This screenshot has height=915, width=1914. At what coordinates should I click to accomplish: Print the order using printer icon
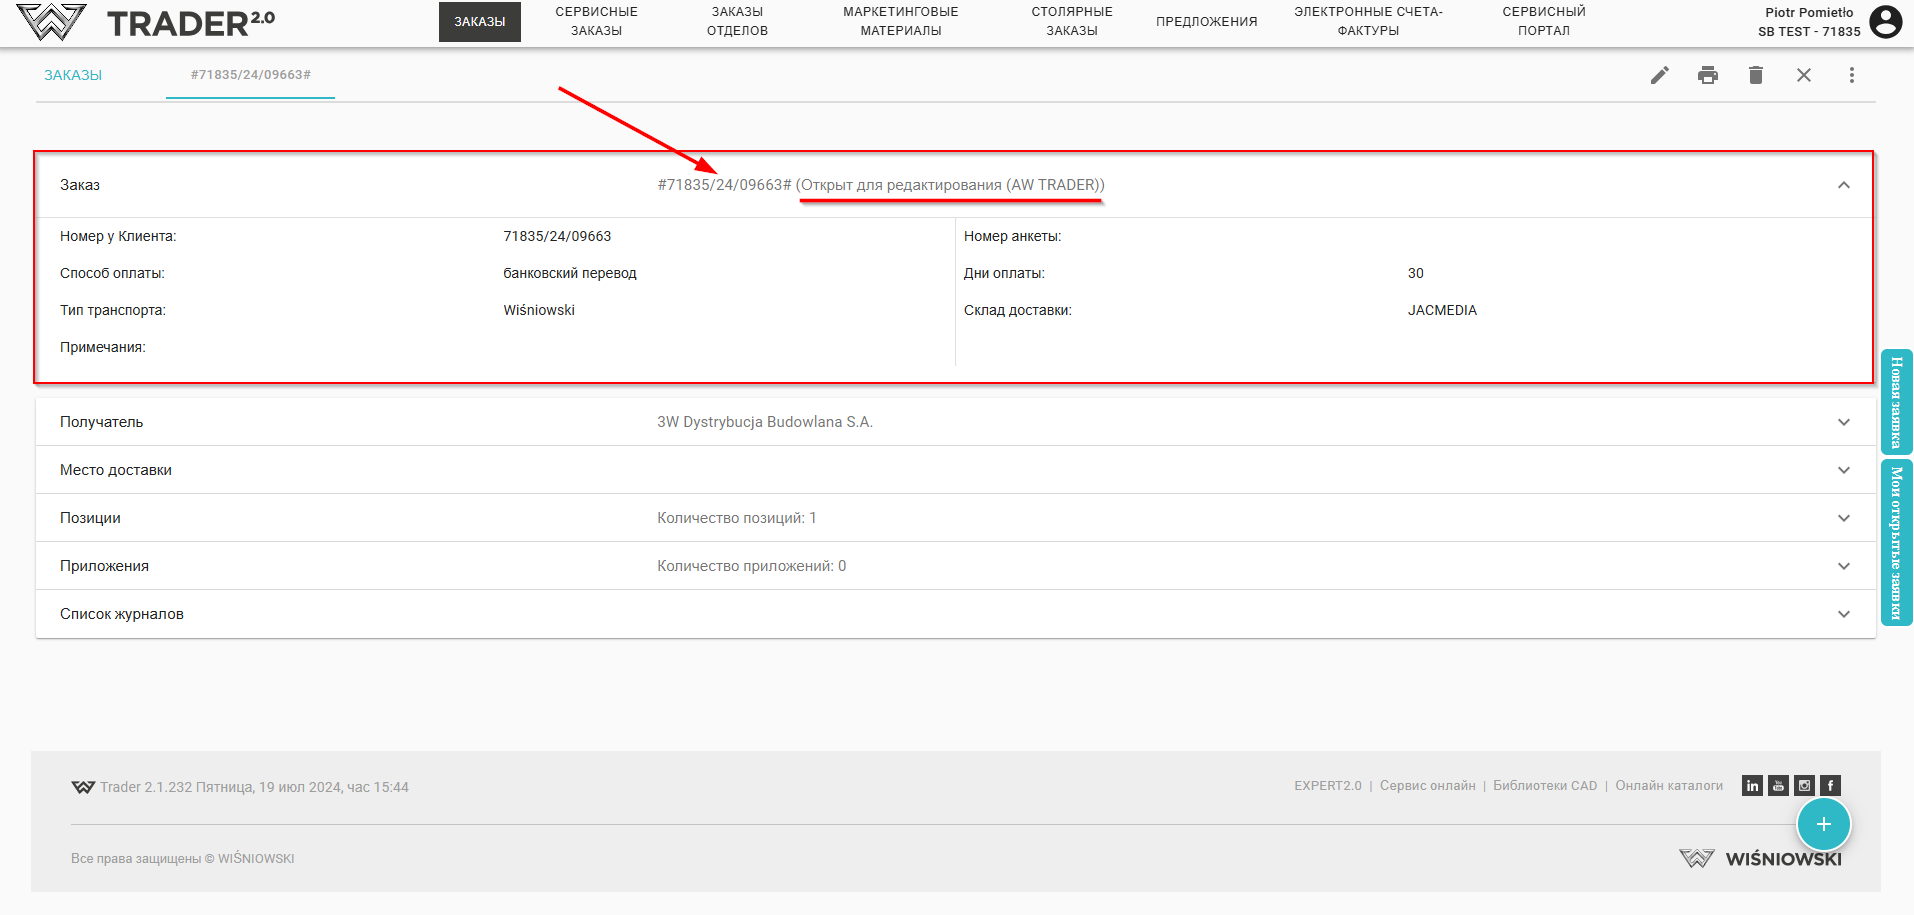click(x=1707, y=75)
